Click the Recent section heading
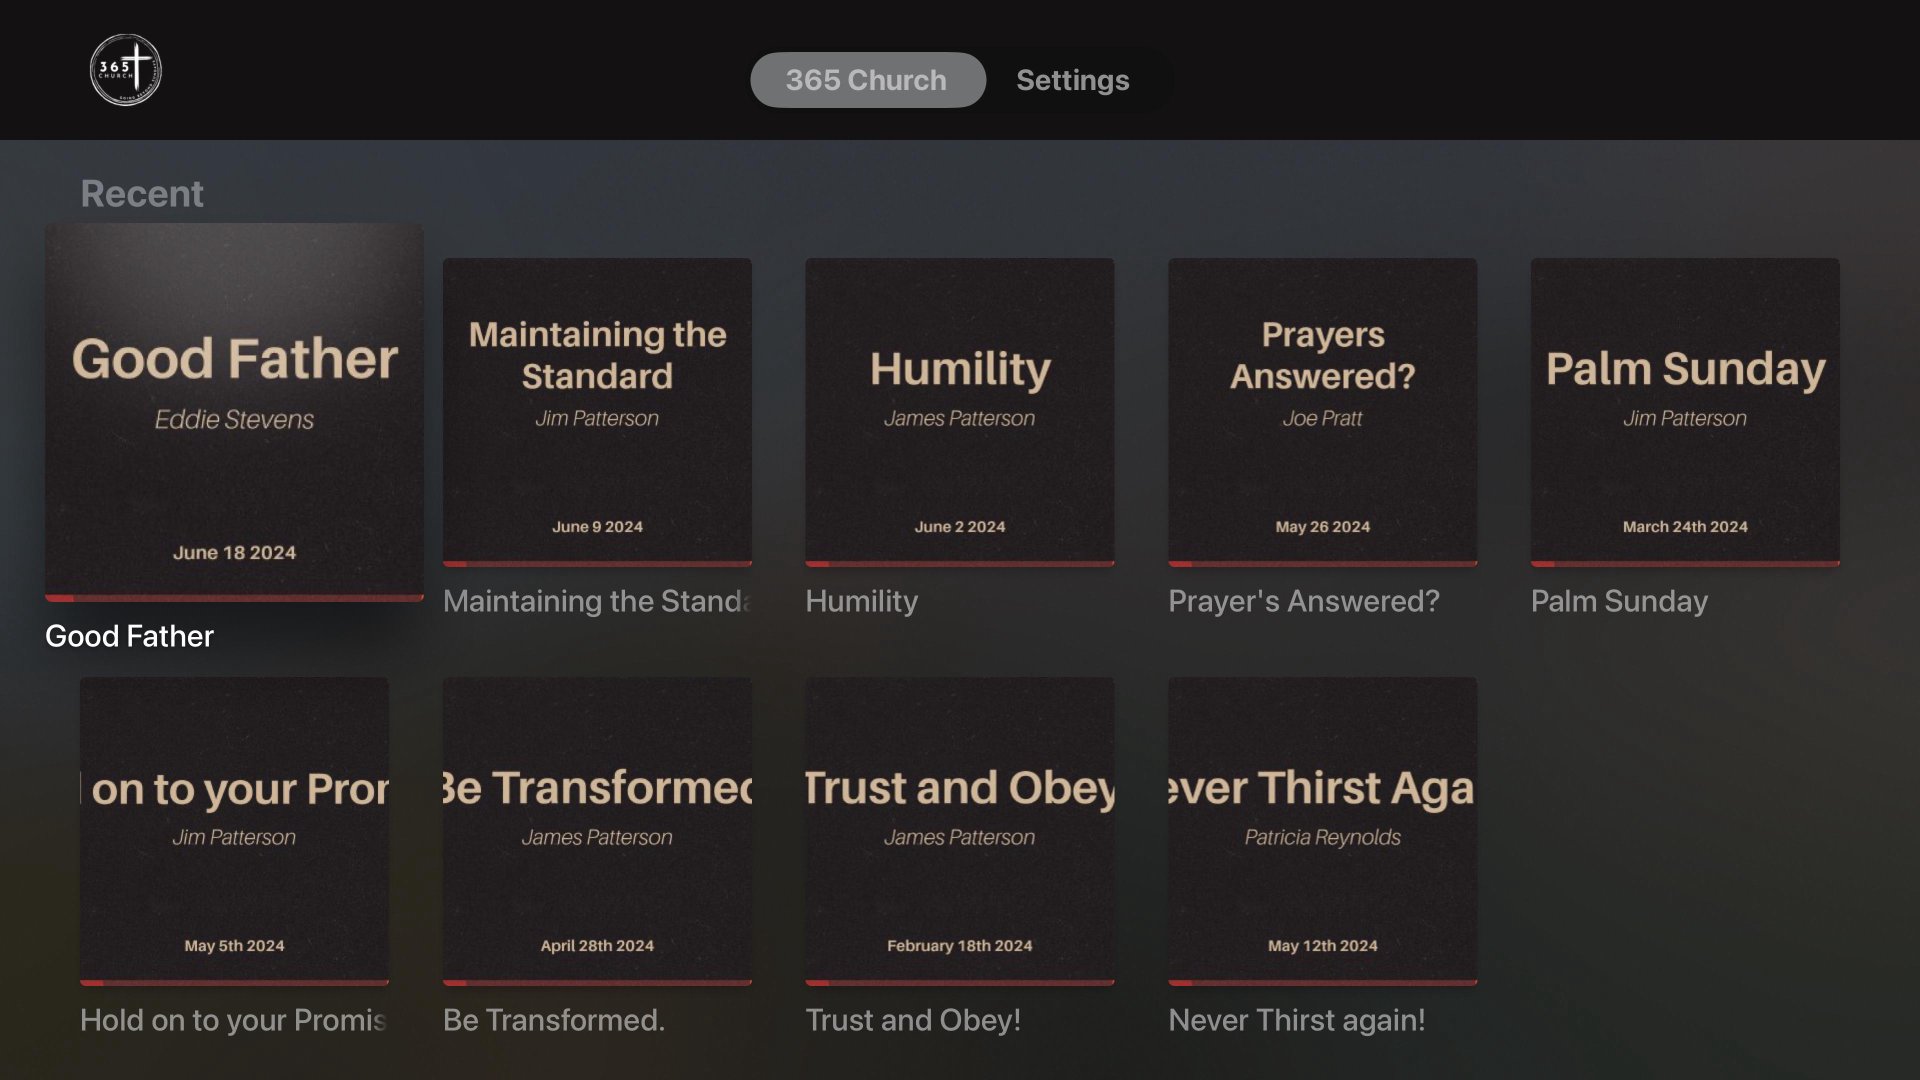Screen dimensions: 1920x1080 [x=142, y=194]
